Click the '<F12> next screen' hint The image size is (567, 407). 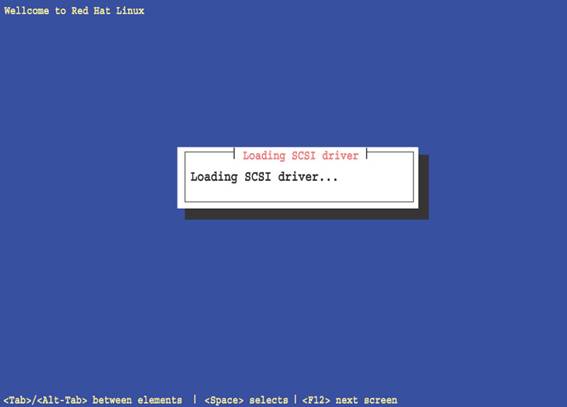point(350,400)
